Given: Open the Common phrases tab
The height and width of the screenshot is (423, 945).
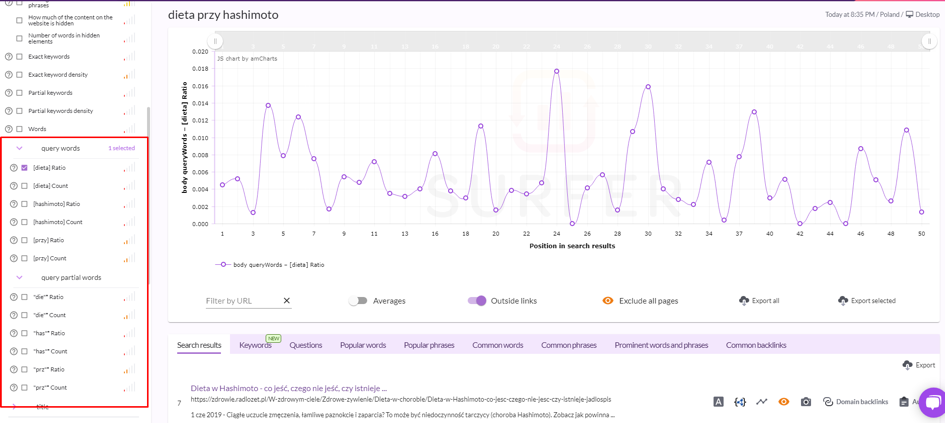Looking at the screenshot, I should (x=569, y=345).
